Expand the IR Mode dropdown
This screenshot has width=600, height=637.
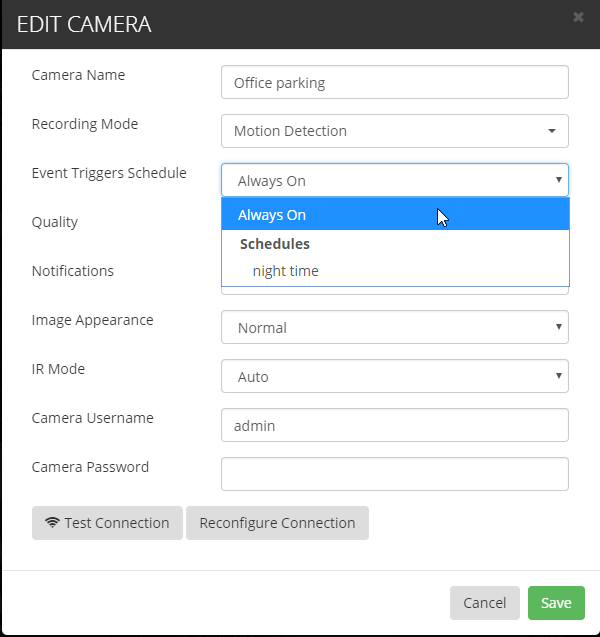coord(394,377)
